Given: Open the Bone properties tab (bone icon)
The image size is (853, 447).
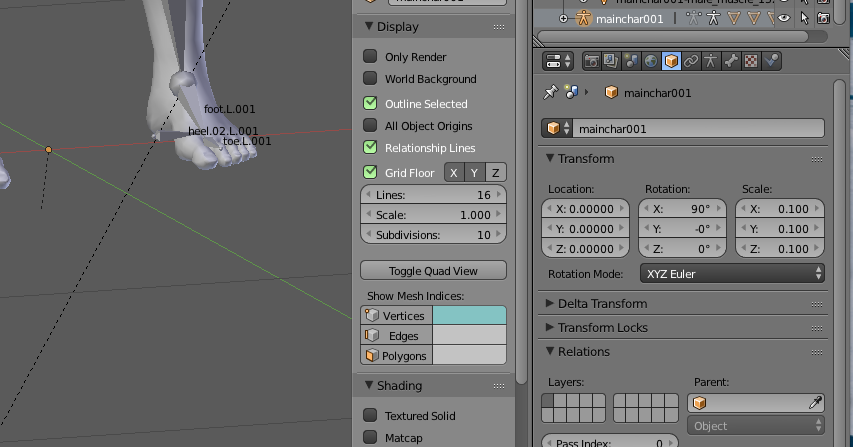Looking at the screenshot, I should [731, 61].
